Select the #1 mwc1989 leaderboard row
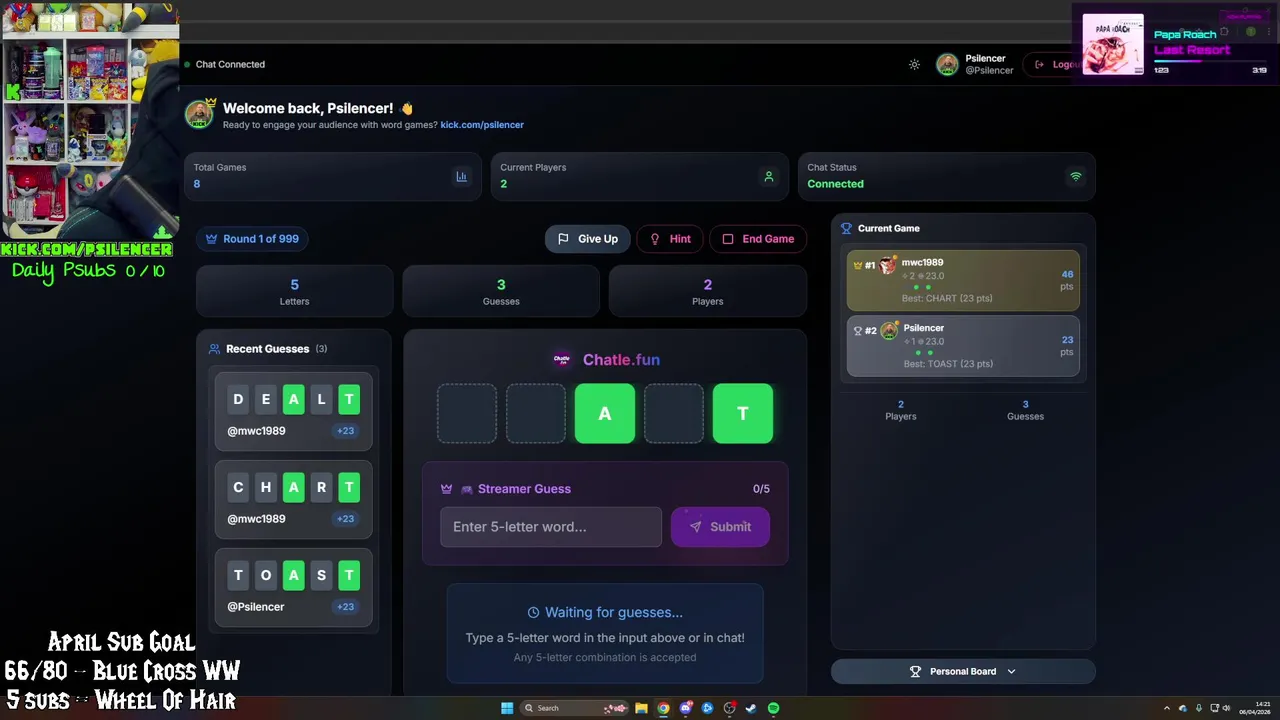Viewport: 1280px width, 720px height. (963, 280)
